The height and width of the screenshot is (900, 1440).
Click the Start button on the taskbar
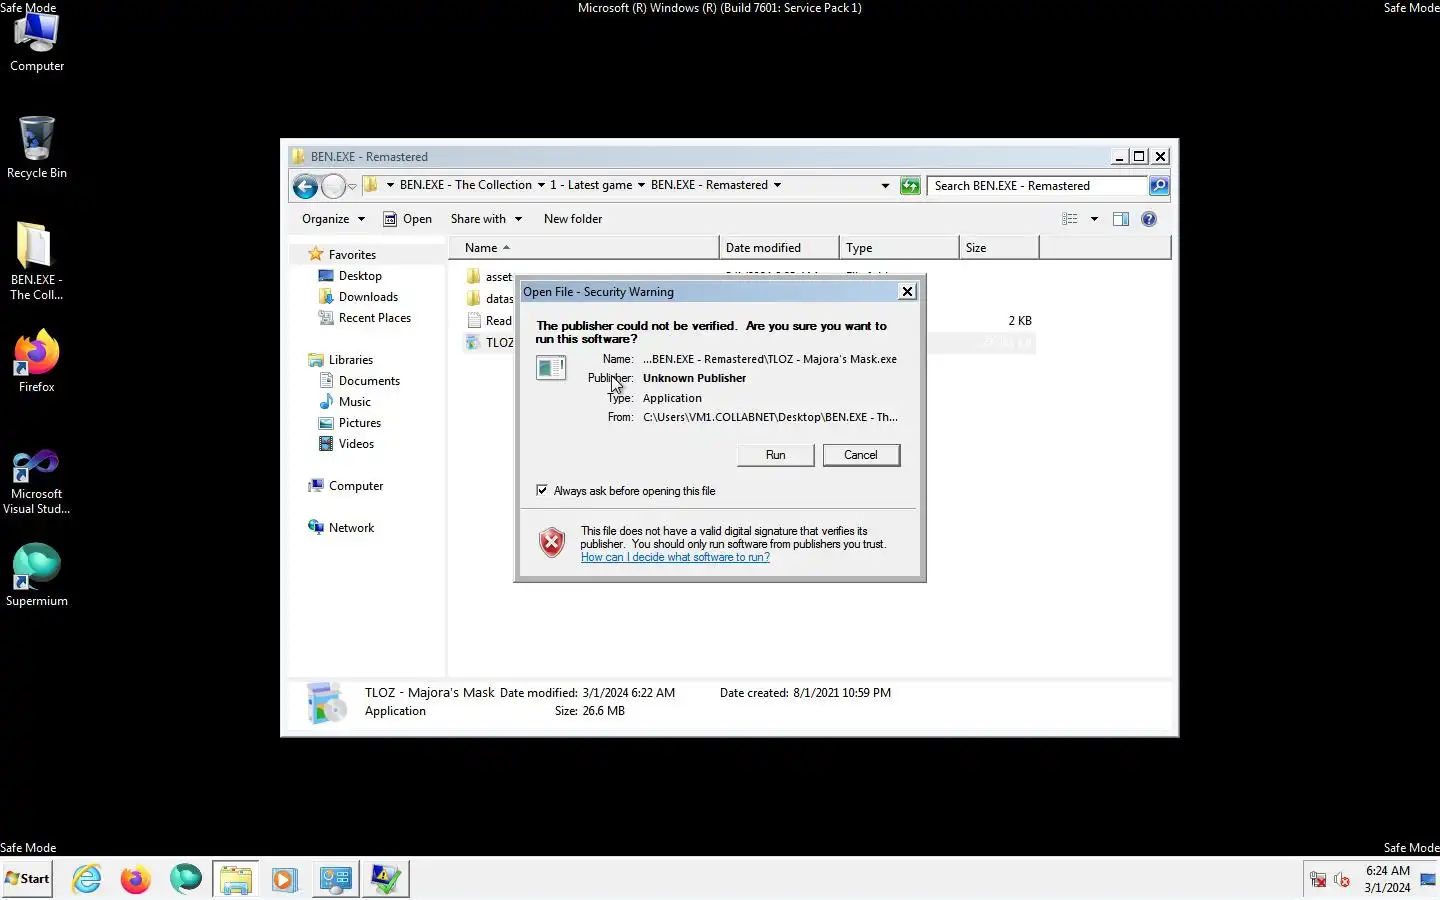pyautogui.click(x=27, y=879)
